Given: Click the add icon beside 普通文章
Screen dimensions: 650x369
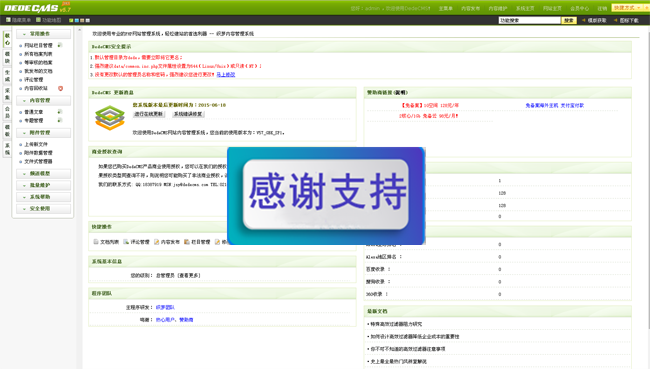Looking at the screenshot, I should (60, 112).
